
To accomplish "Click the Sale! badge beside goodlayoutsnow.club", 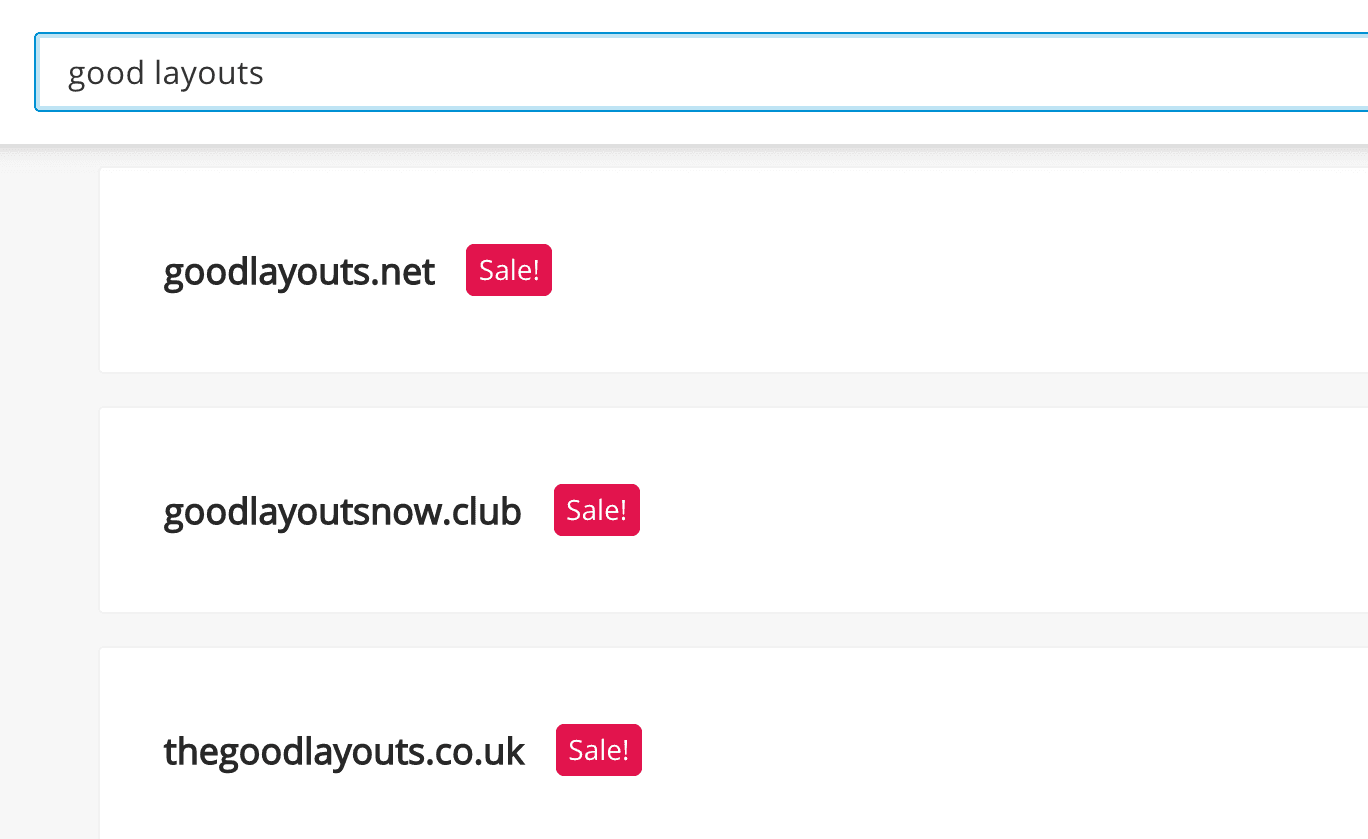I will coord(596,510).
